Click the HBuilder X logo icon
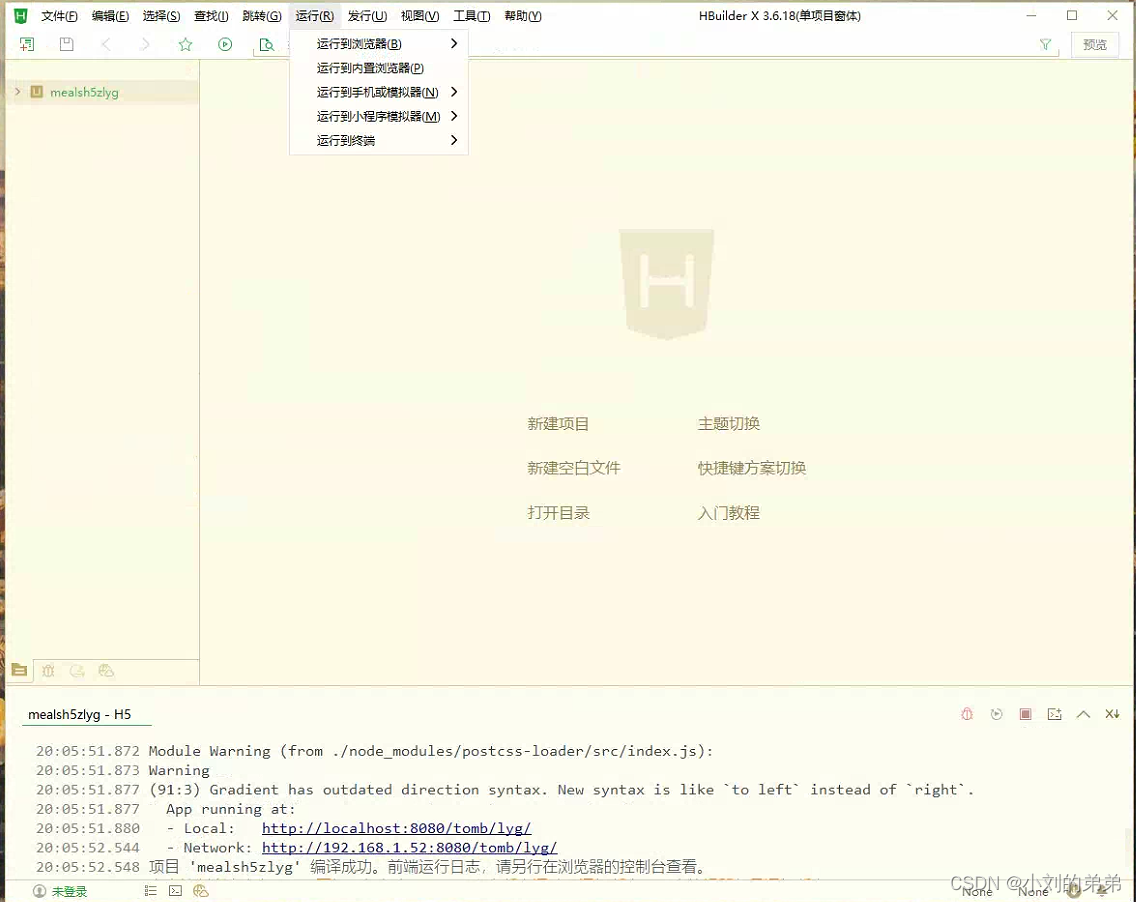1136x902 pixels. pyautogui.click(x=20, y=15)
